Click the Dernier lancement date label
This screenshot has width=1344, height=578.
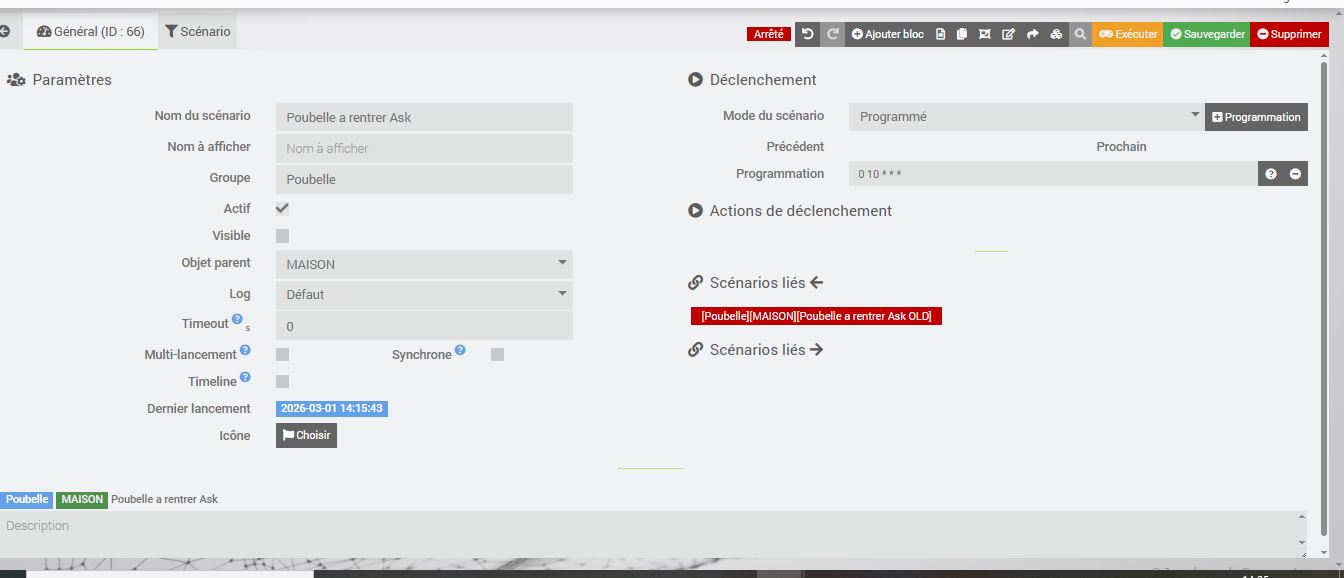[333, 408]
